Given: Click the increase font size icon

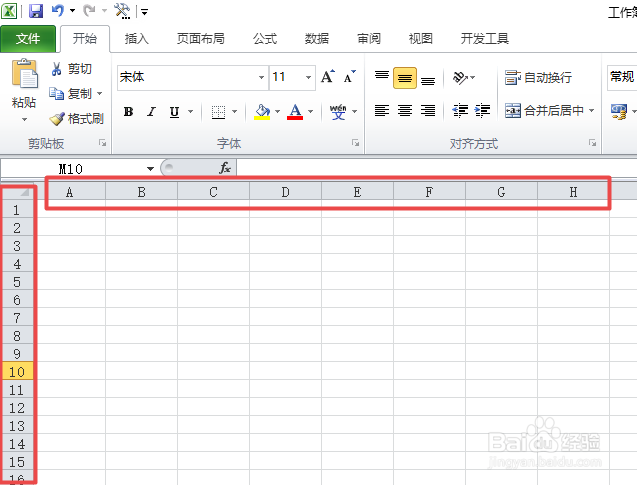Looking at the screenshot, I should coord(328,76).
